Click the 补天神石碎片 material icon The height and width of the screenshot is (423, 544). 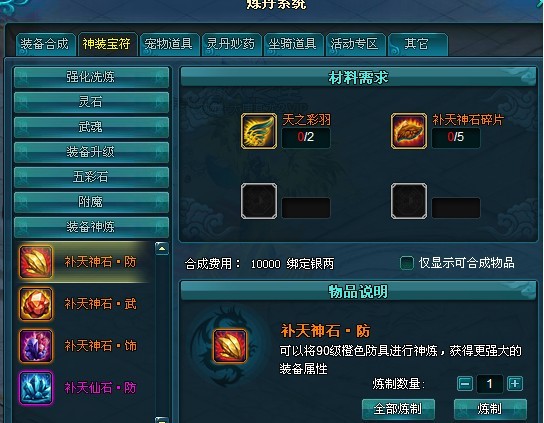coord(409,131)
